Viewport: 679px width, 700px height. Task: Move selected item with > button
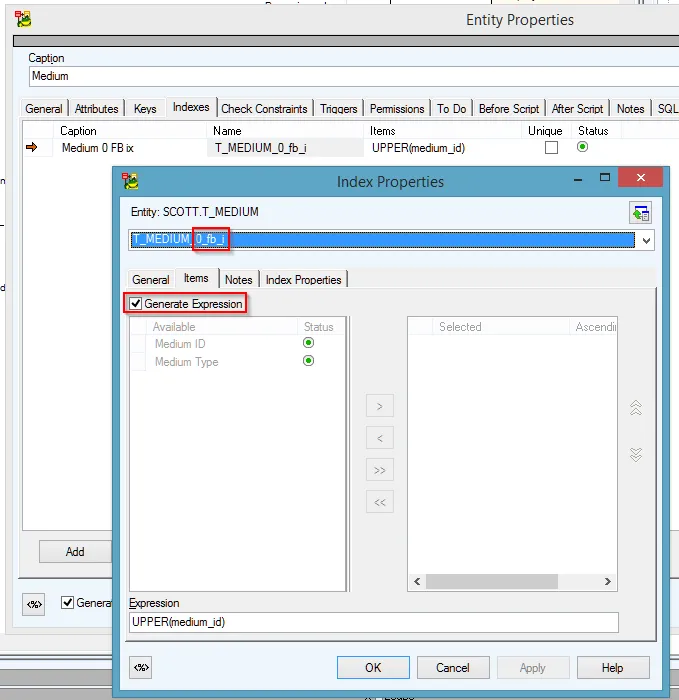coord(379,406)
